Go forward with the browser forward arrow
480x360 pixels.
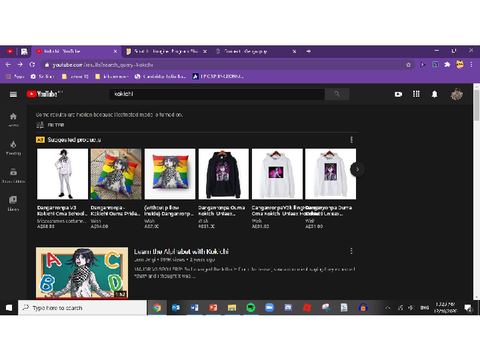click(20, 65)
